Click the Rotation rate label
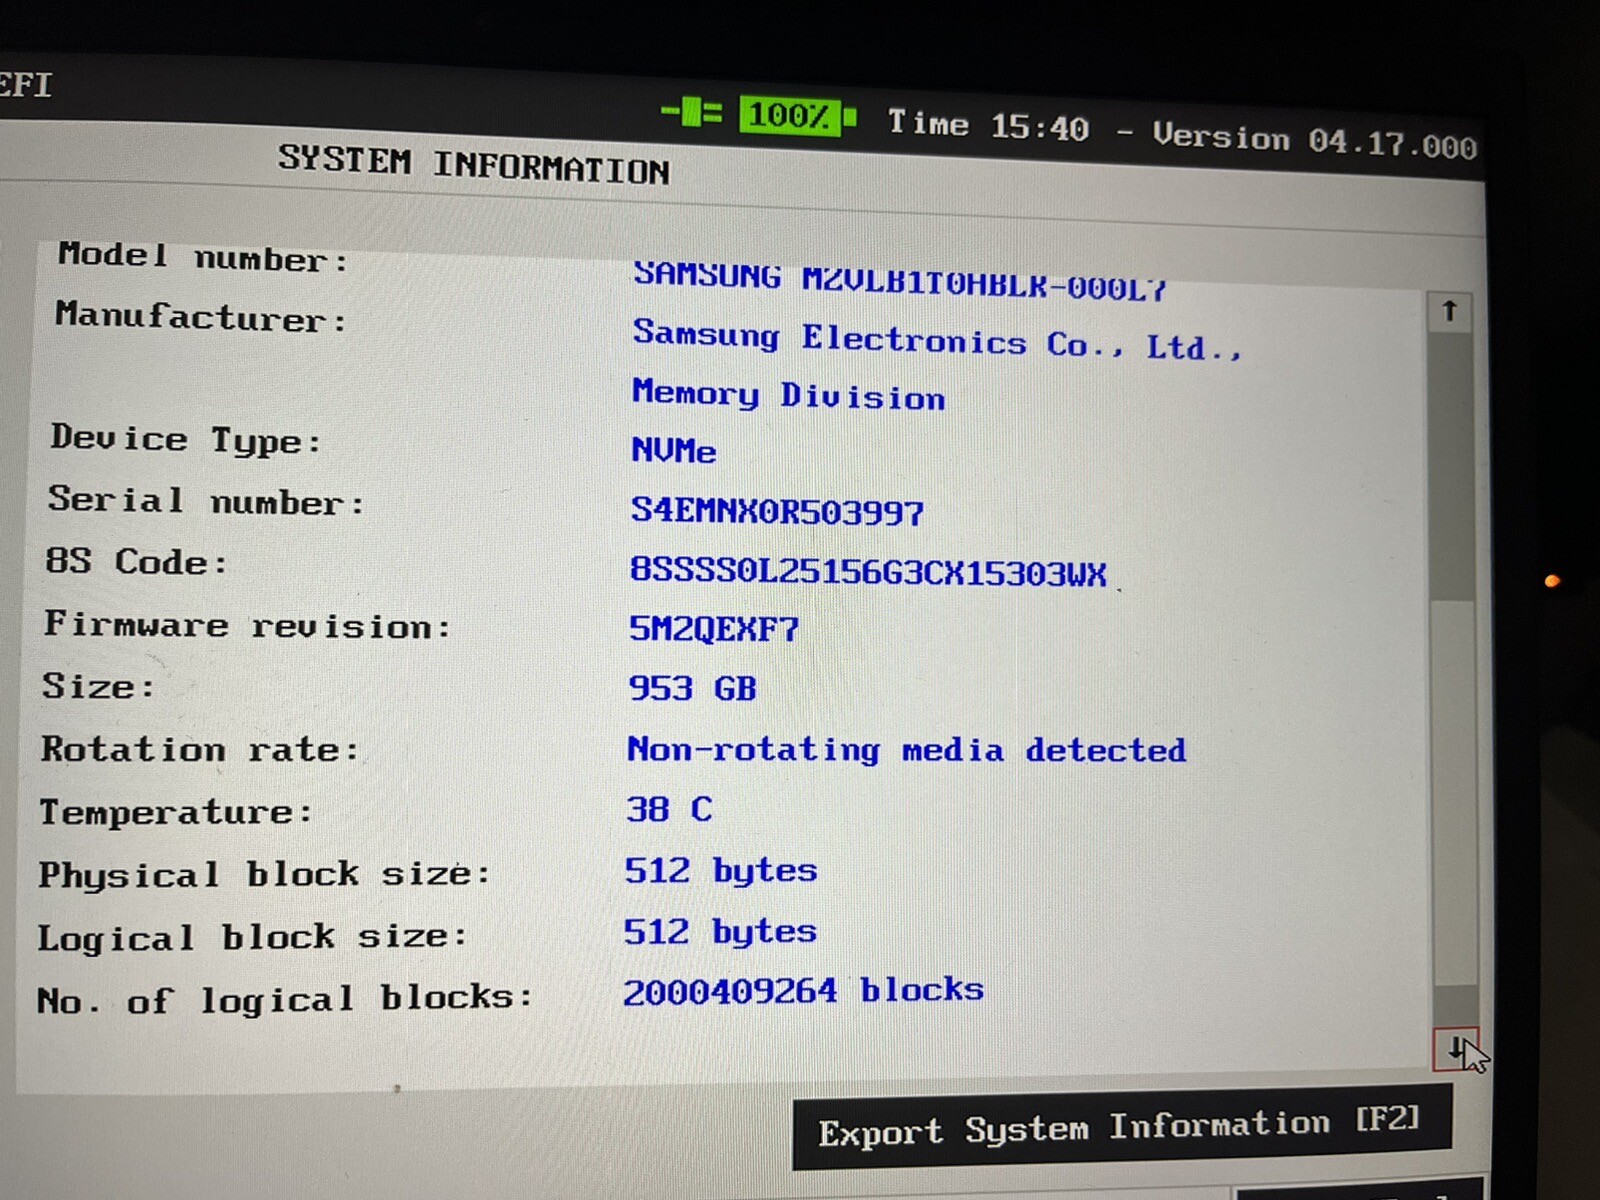Viewport: 1600px width, 1200px height. click(x=199, y=749)
